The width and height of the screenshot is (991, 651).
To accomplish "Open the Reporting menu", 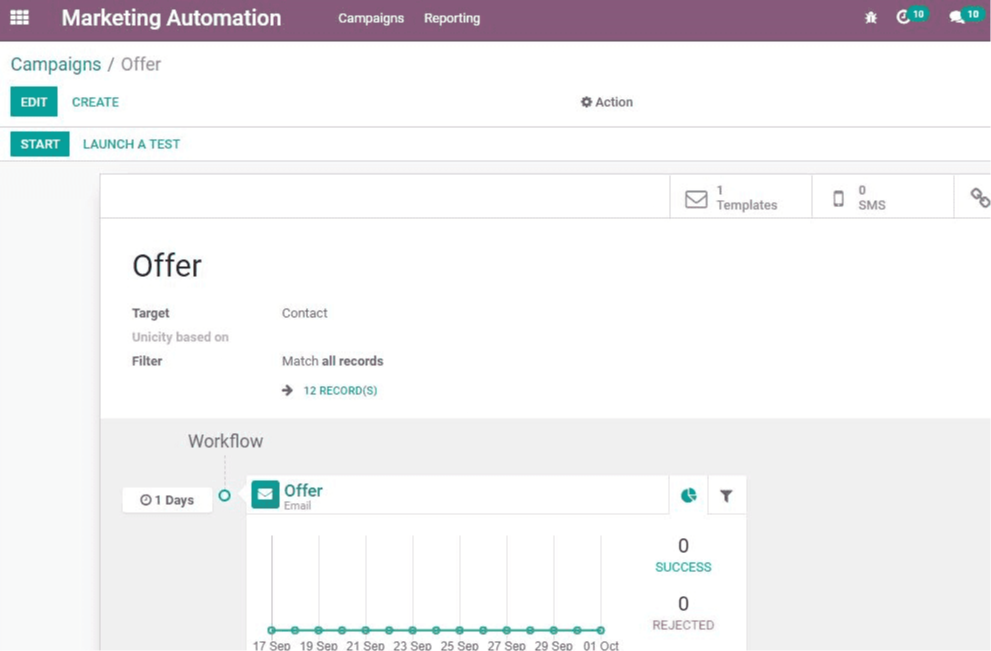I will [452, 18].
